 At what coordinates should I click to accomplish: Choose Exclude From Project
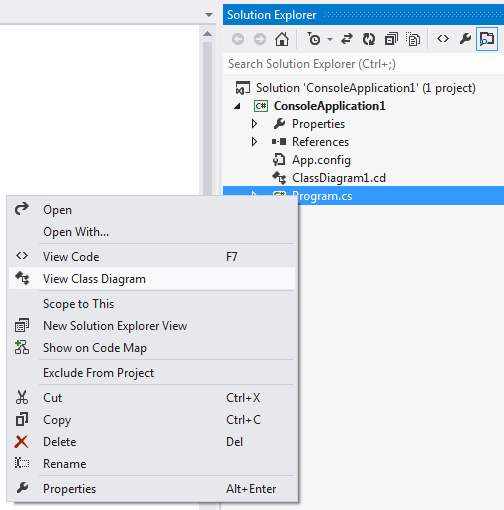coord(152,373)
